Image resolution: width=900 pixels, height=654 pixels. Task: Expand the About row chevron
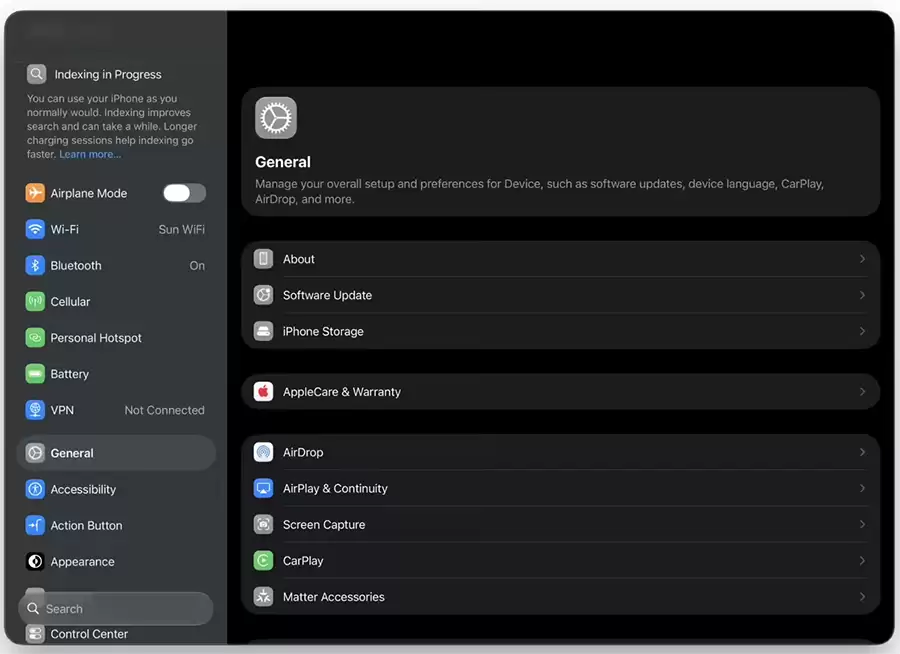862,259
